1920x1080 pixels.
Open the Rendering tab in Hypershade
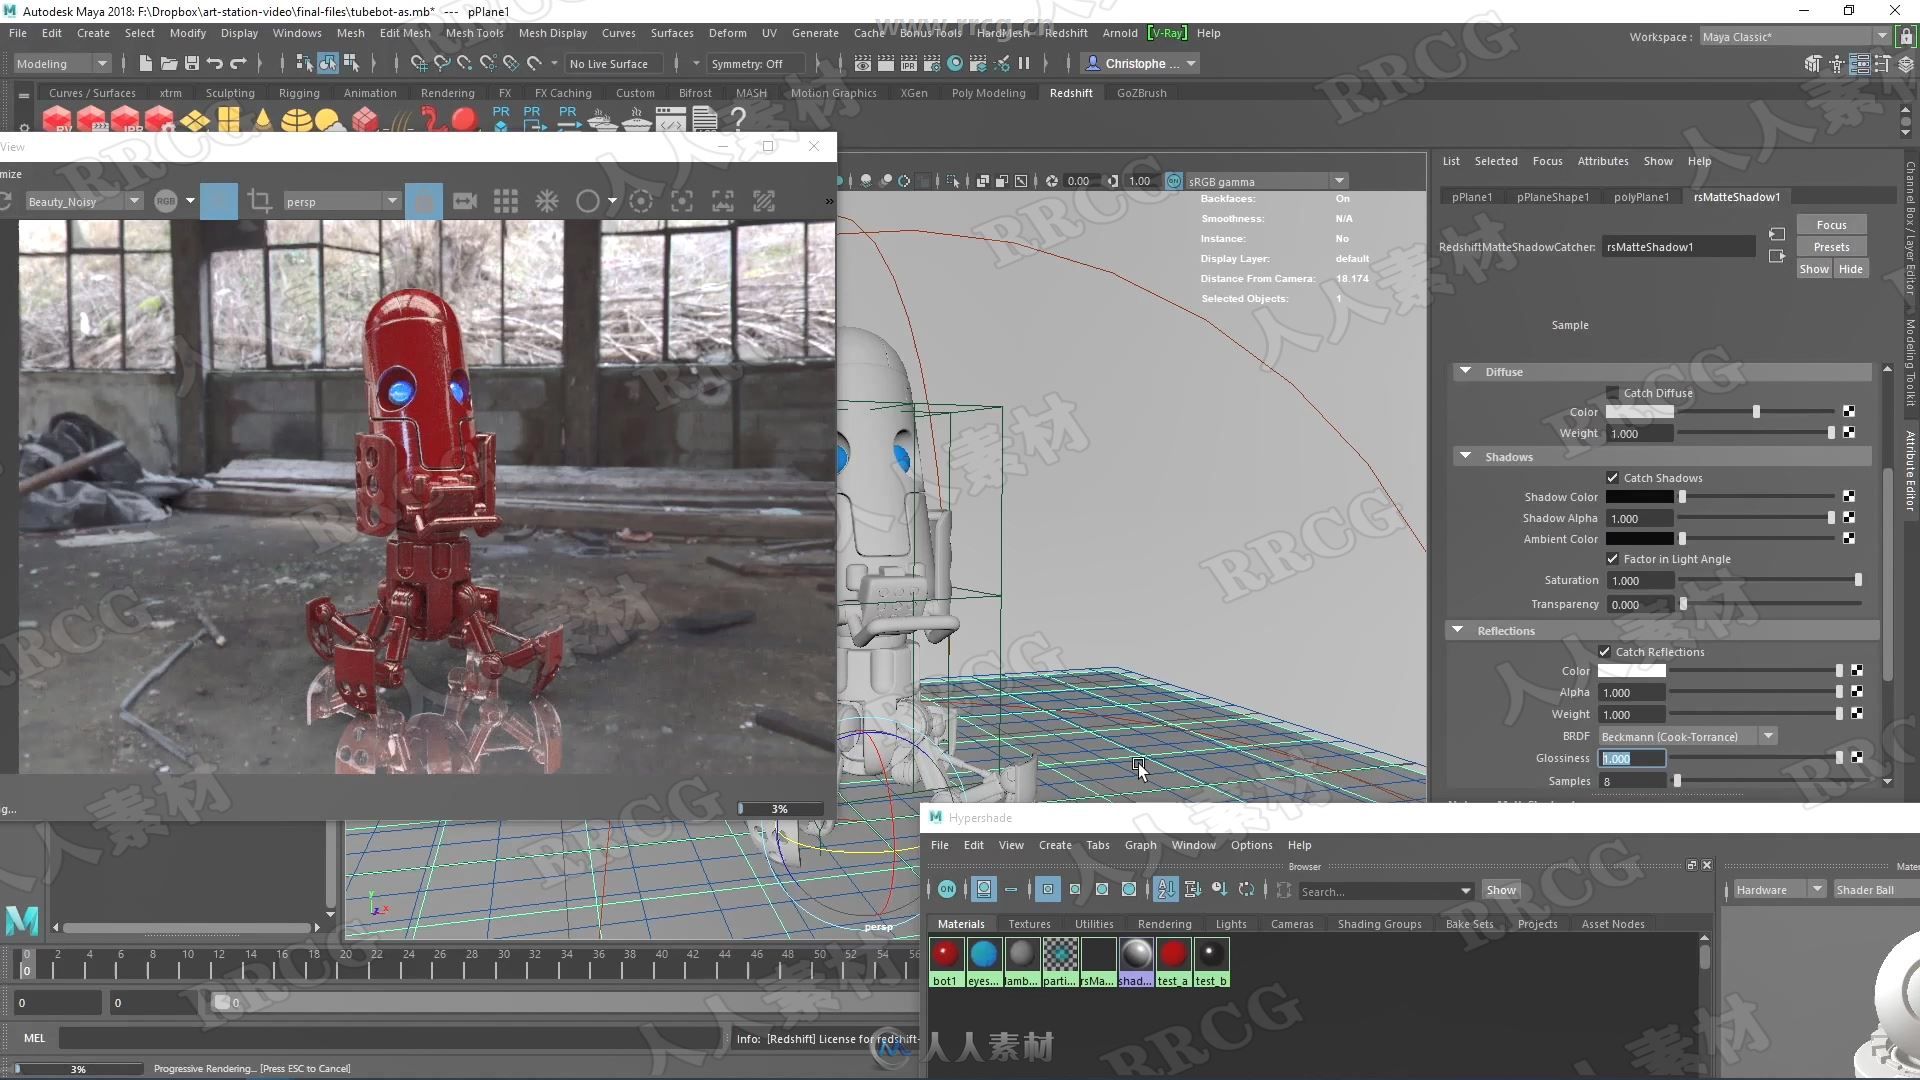click(x=1164, y=923)
